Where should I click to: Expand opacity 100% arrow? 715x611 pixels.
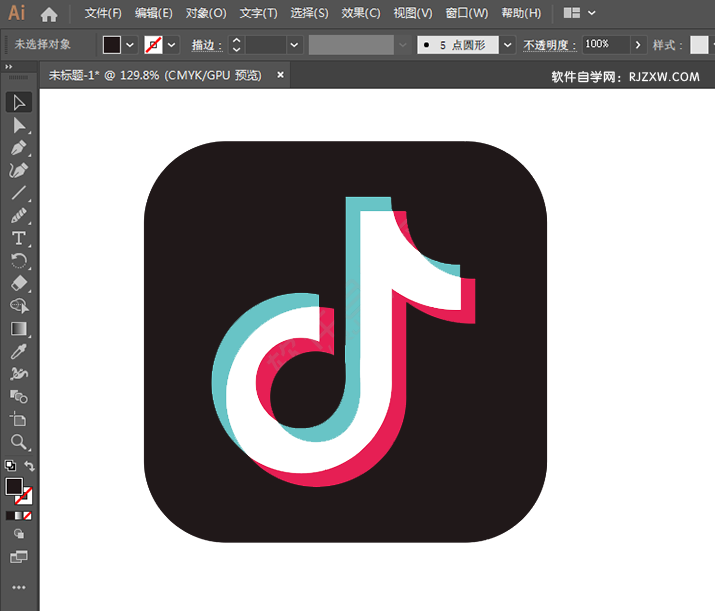click(638, 45)
